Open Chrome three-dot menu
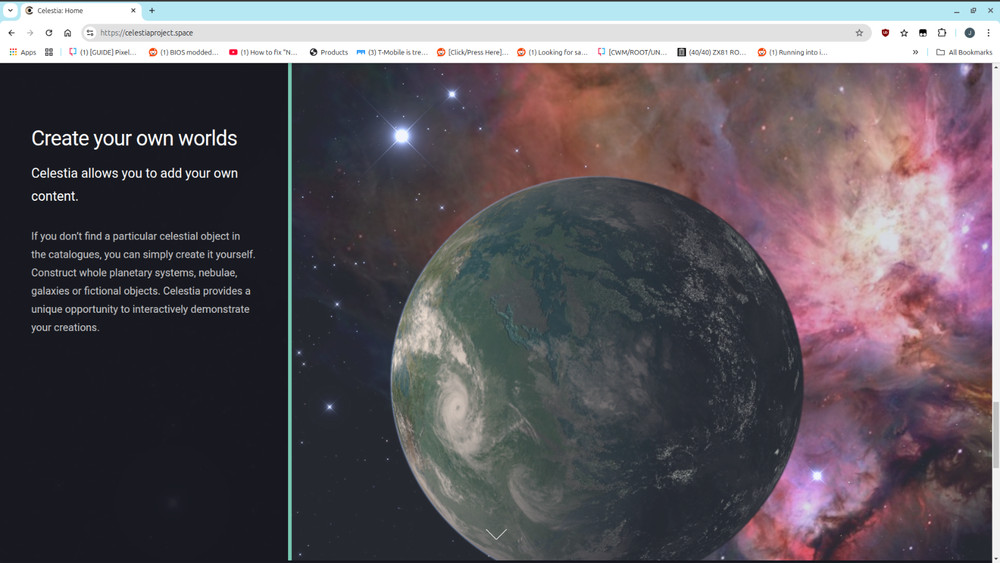The height and width of the screenshot is (563, 1000). [989, 33]
